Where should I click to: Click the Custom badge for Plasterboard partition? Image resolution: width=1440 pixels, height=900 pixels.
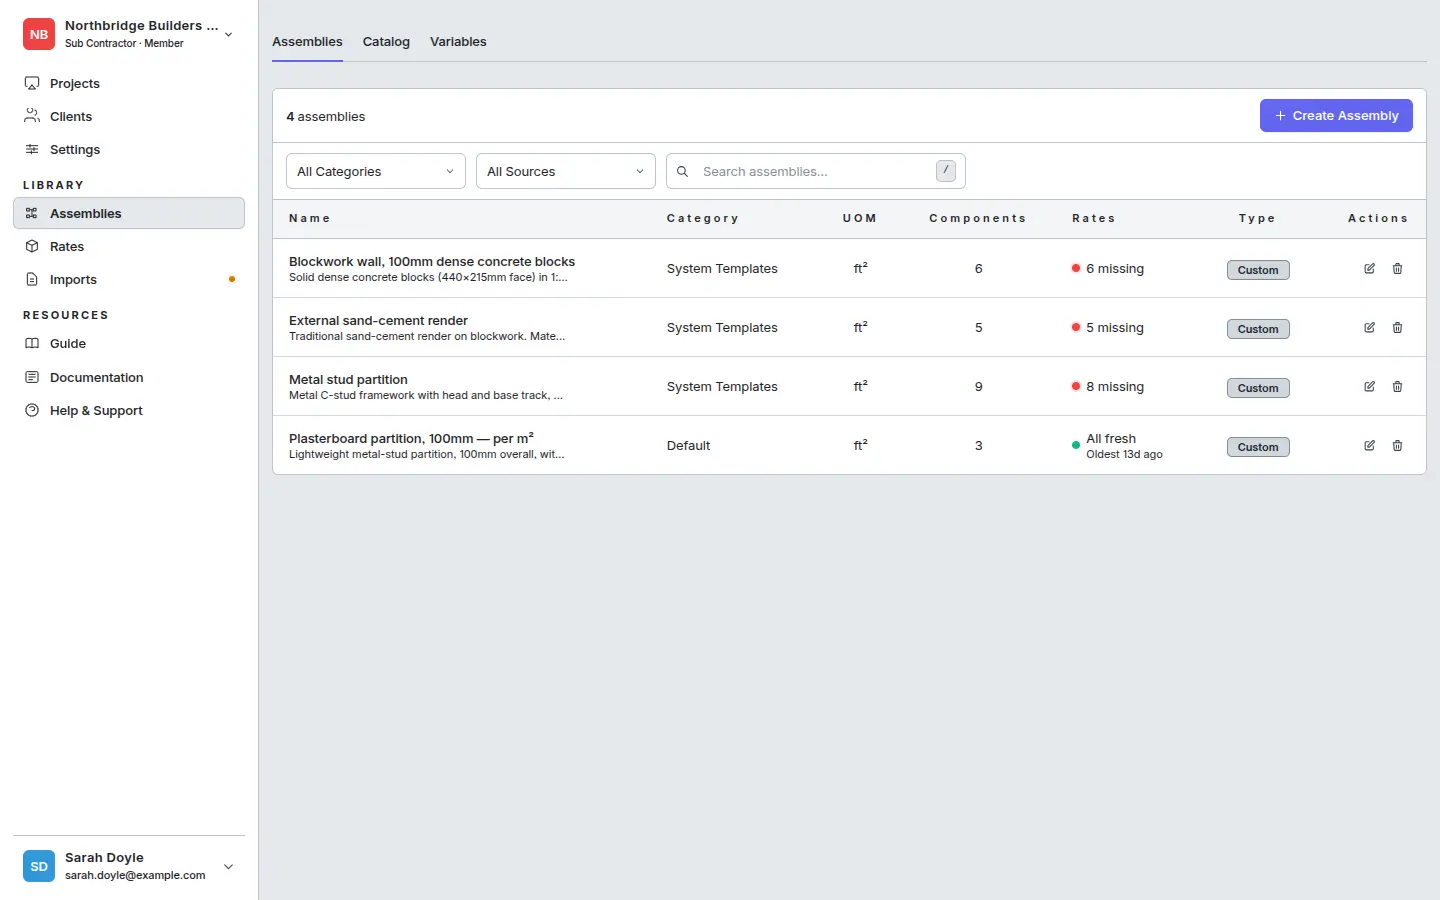click(1258, 447)
